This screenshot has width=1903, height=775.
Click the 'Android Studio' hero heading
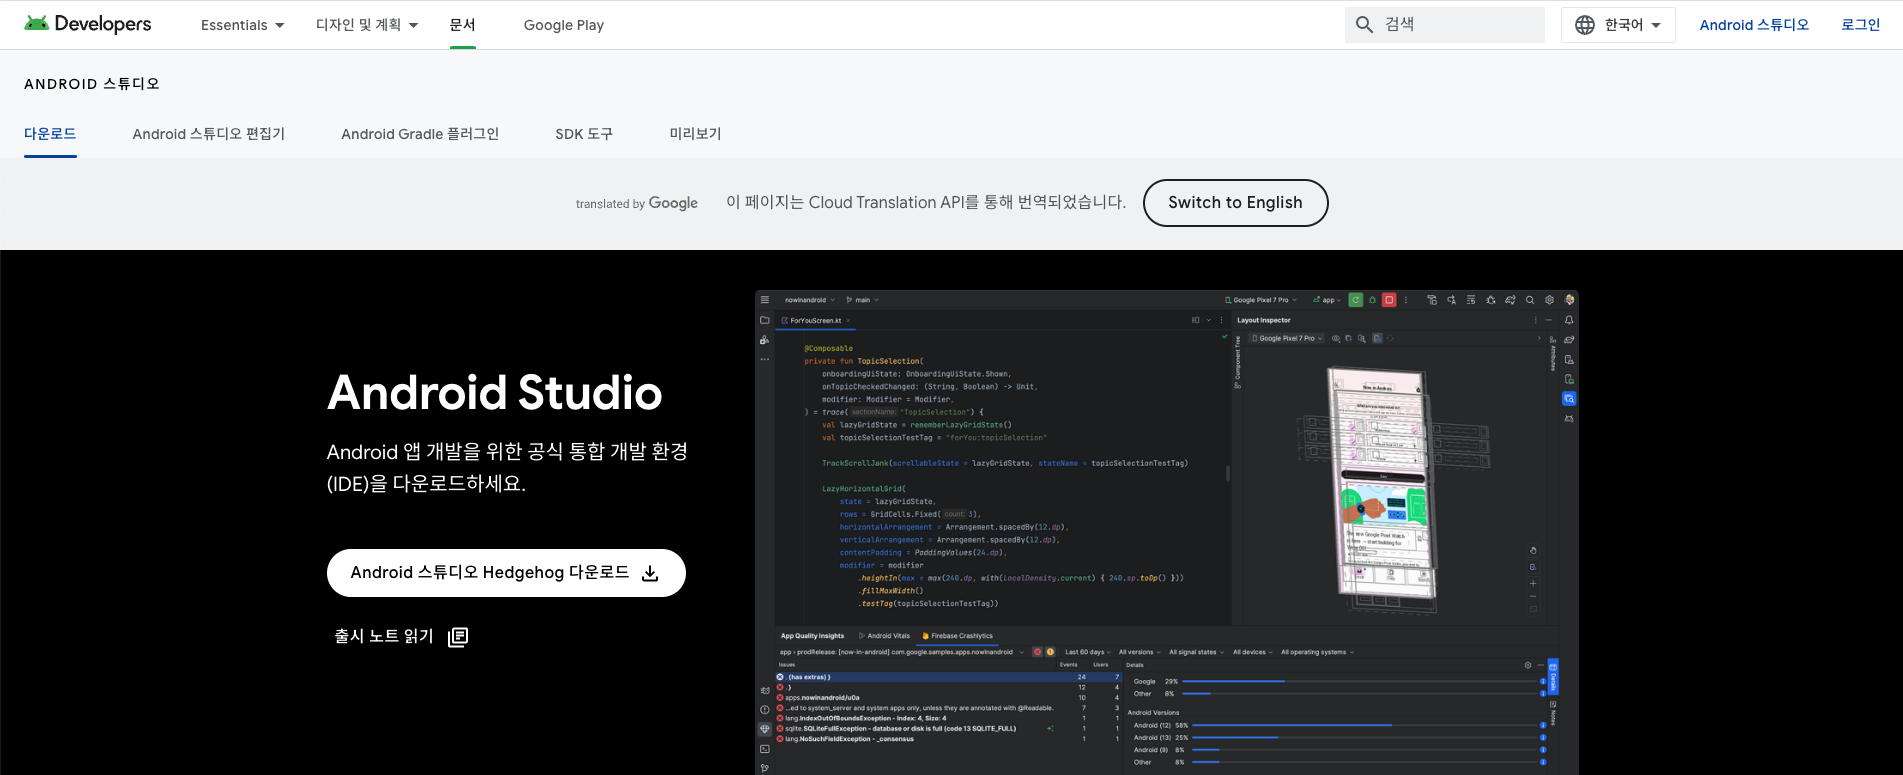pos(495,392)
